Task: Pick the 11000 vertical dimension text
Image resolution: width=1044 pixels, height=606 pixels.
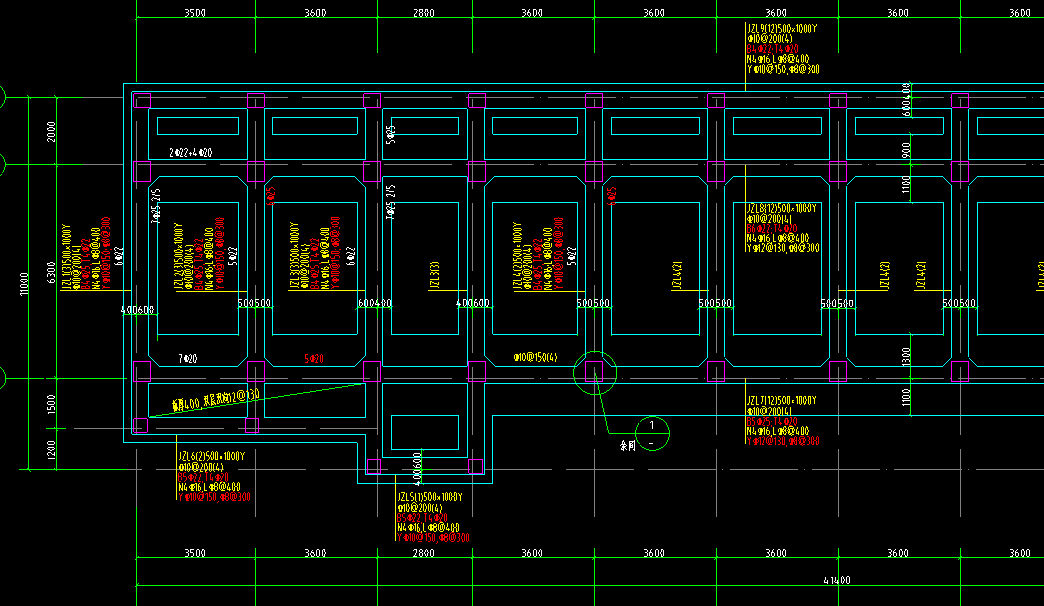Action: click(25, 284)
